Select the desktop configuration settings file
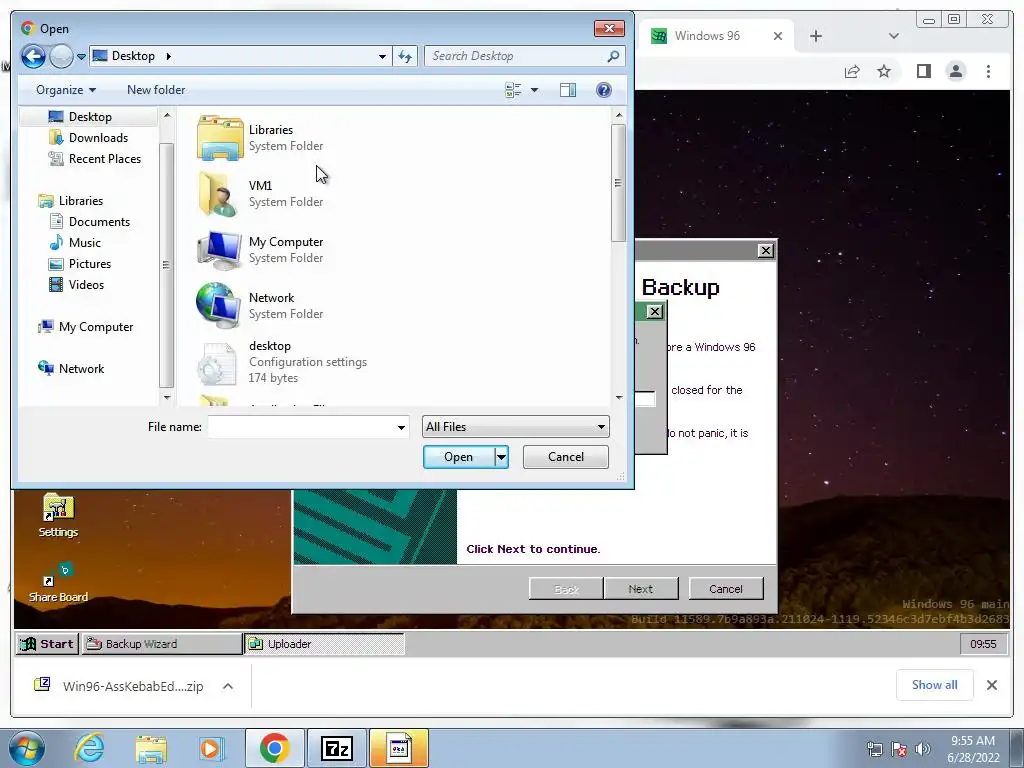The image size is (1024, 768). pyautogui.click(x=307, y=362)
